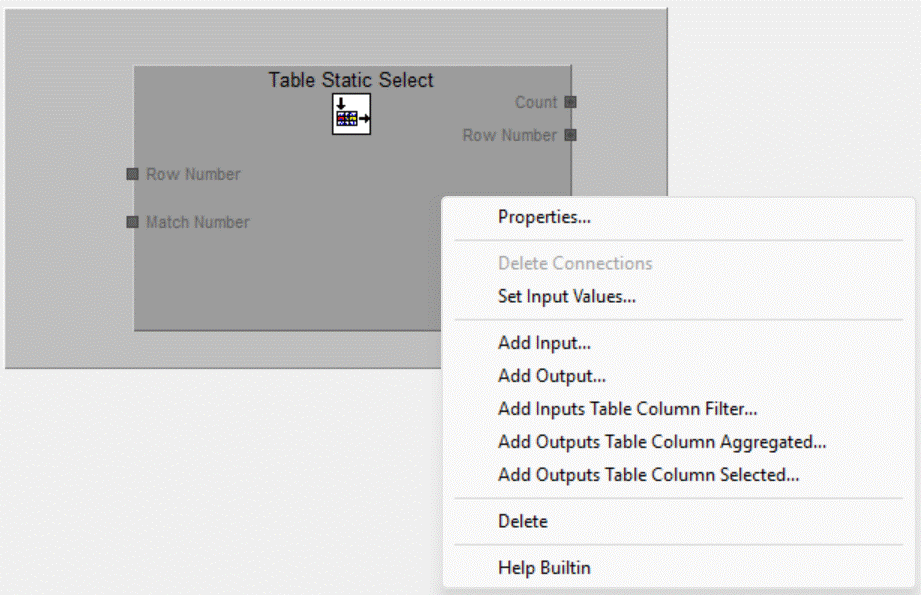Click the Row Number input port connector
The width and height of the screenshot is (921, 595).
pos(133,174)
